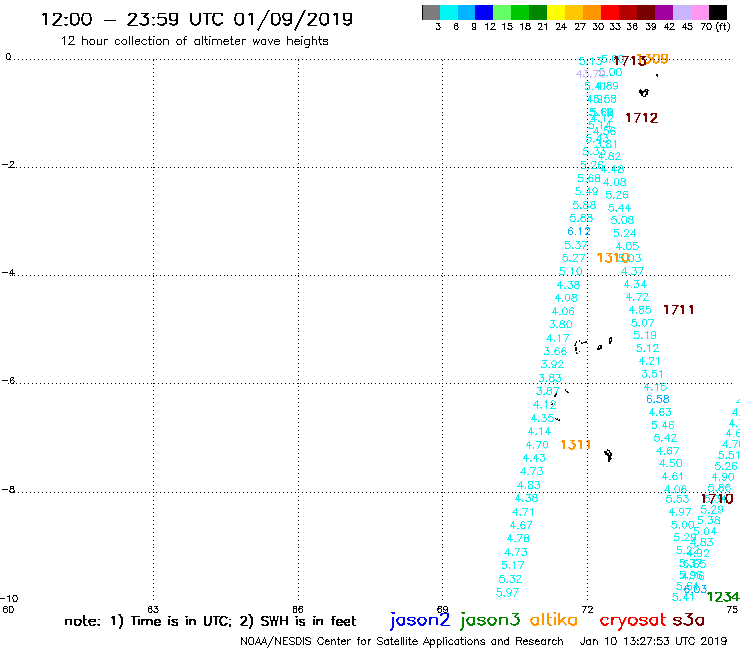Image resolution: width=740 pixels, height=650 pixels.
Task: Click the wave height value 4.43
Action: 534,458
